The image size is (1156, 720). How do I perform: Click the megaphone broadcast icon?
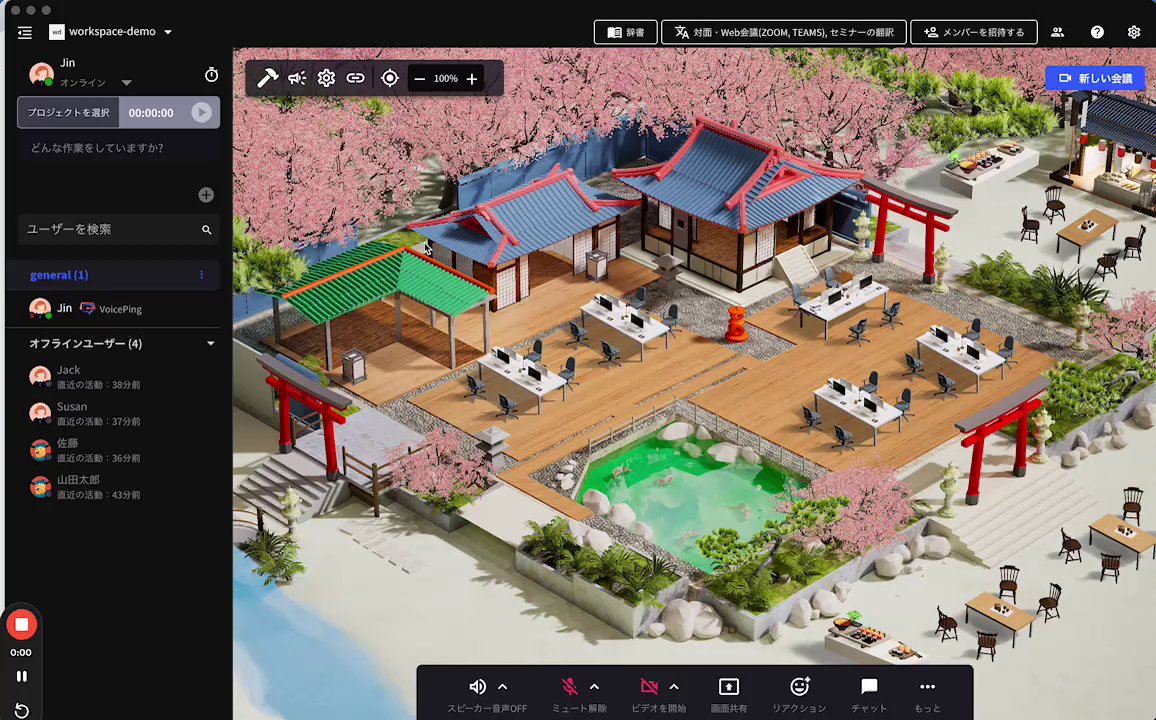[297, 78]
